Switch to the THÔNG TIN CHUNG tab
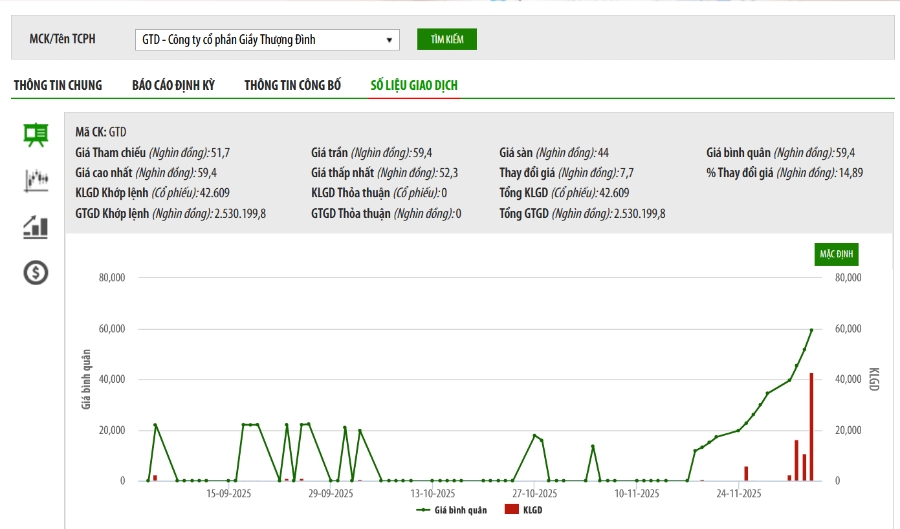 point(58,85)
